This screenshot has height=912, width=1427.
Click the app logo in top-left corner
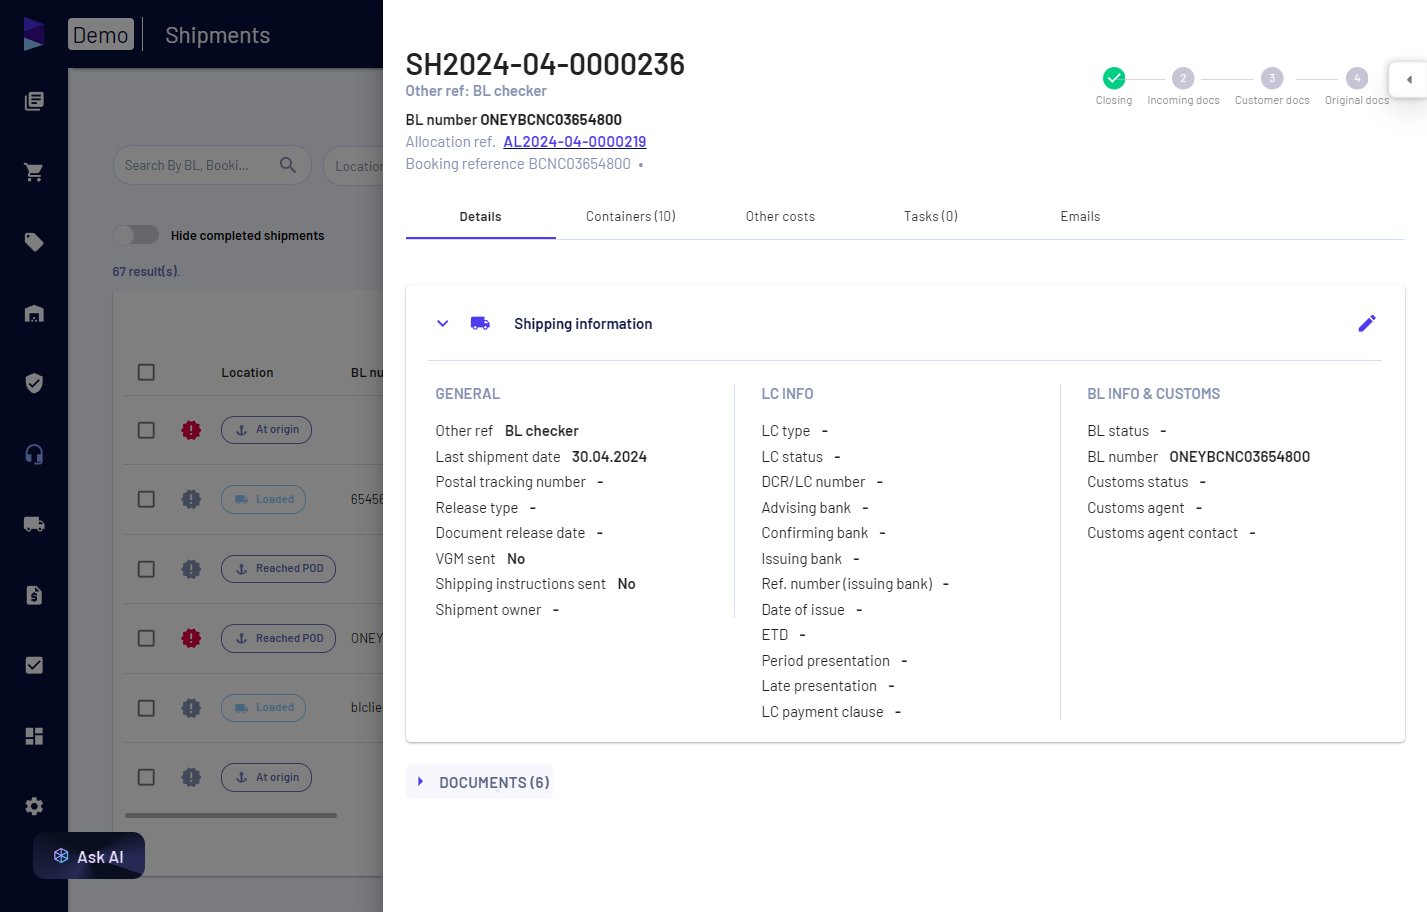[x=34, y=34]
